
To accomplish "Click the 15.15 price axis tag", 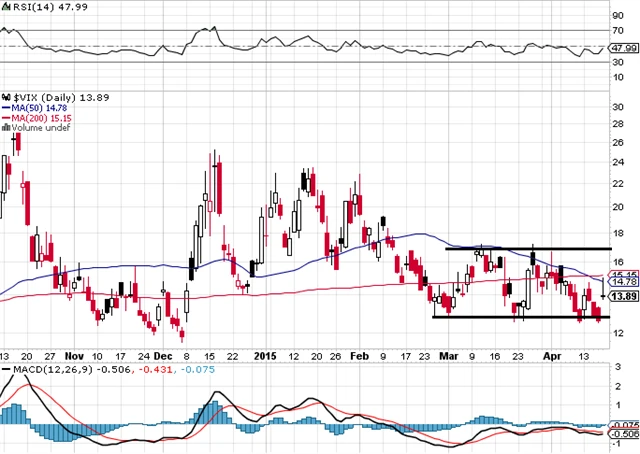I will [624, 275].
